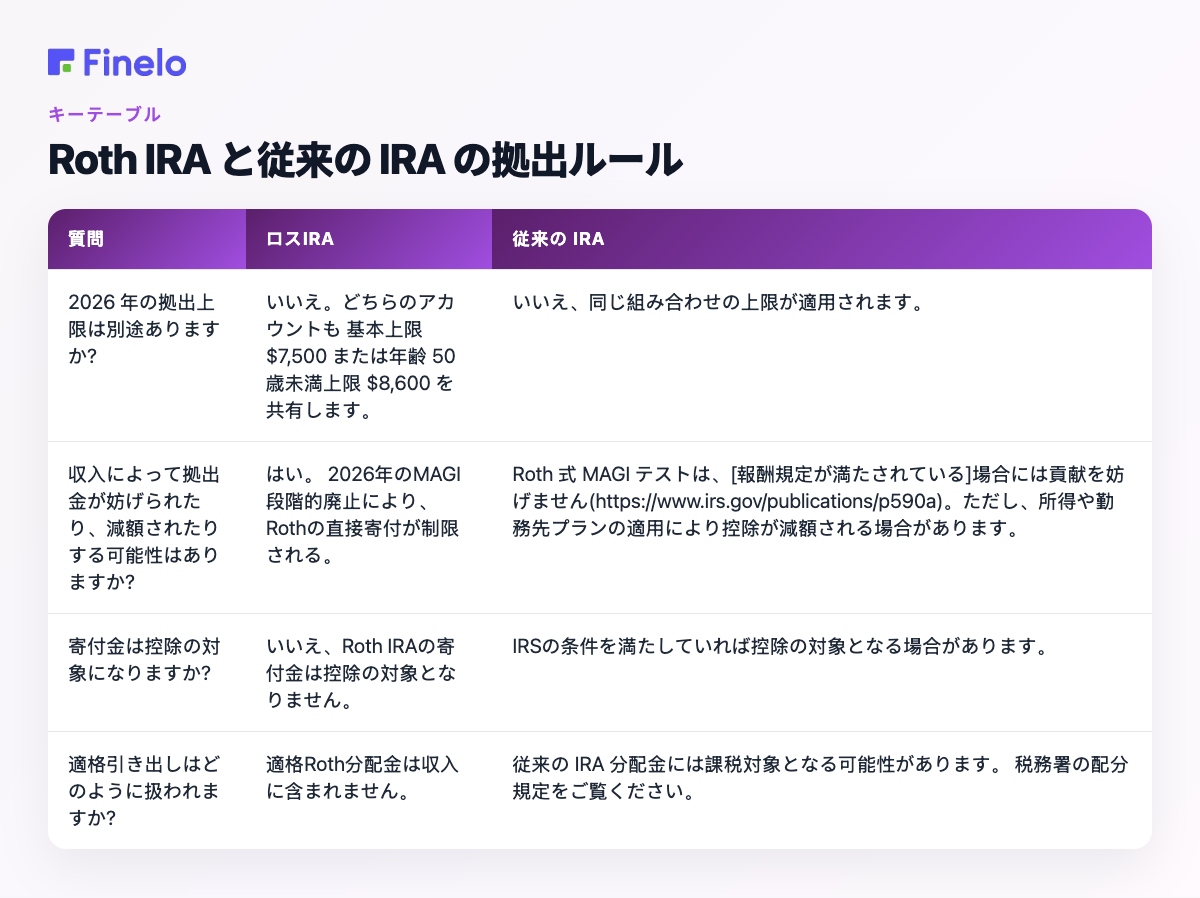Click the question 適格引き出しはどのように扱われますか?
The image size is (1200, 898).
click(x=145, y=790)
